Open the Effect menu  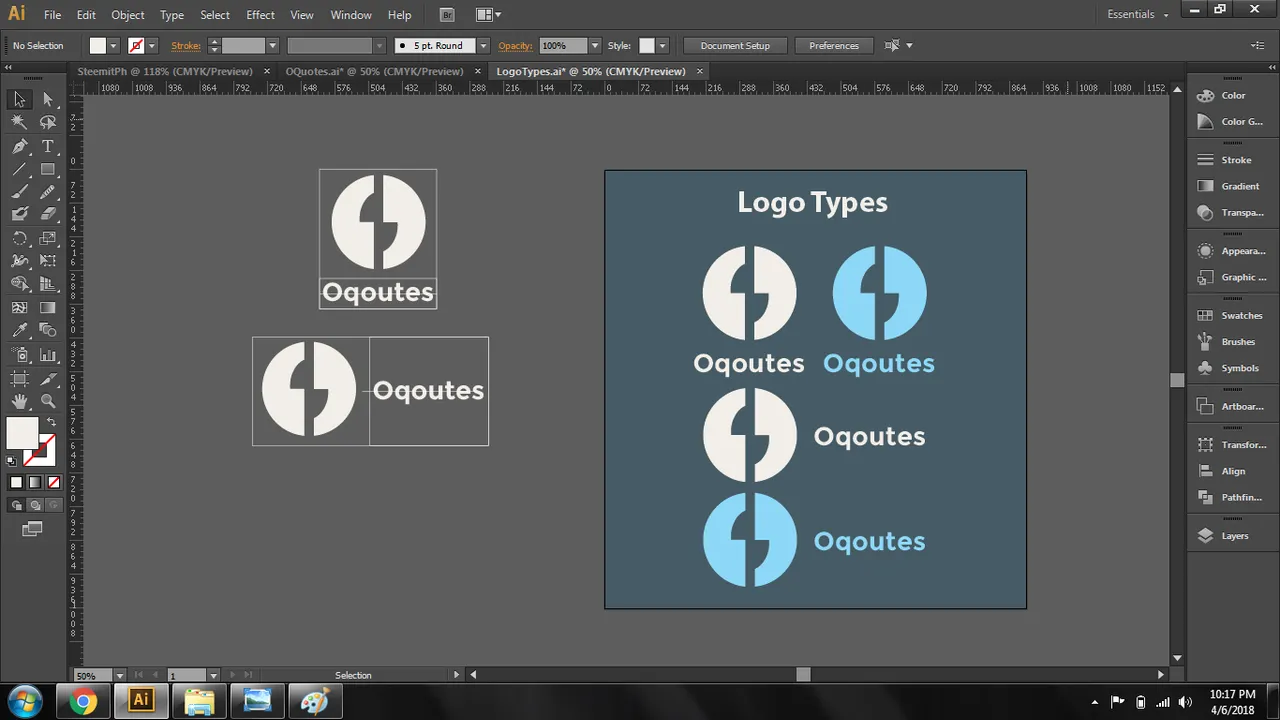click(260, 15)
